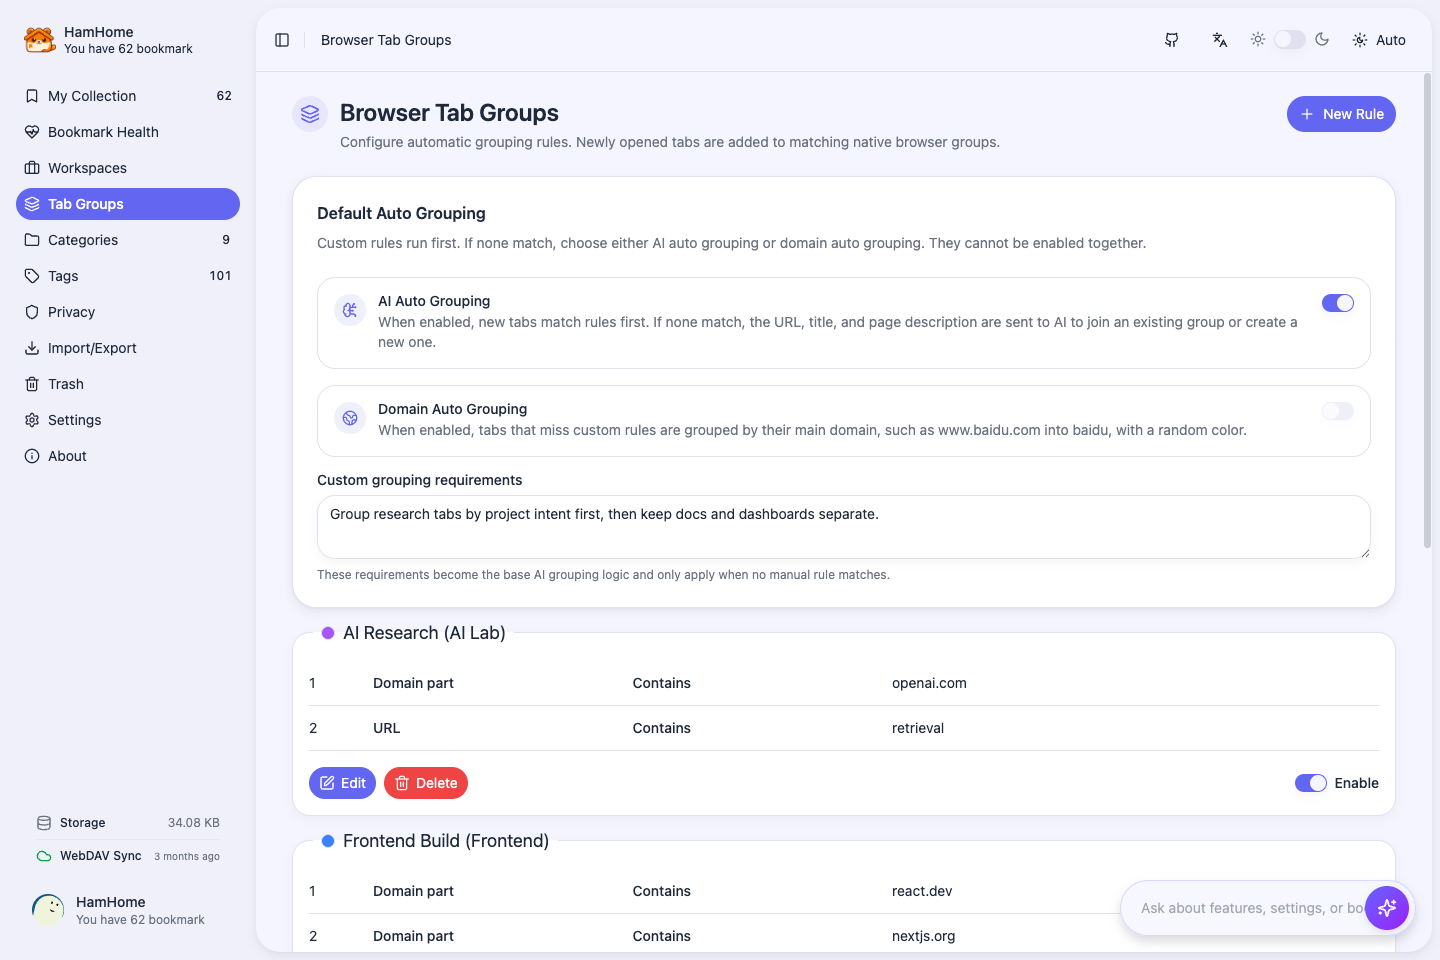Image resolution: width=1440 pixels, height=960 pixels.
Task: Click the page vertical scrollbar
Action: tap(1427, 310)
